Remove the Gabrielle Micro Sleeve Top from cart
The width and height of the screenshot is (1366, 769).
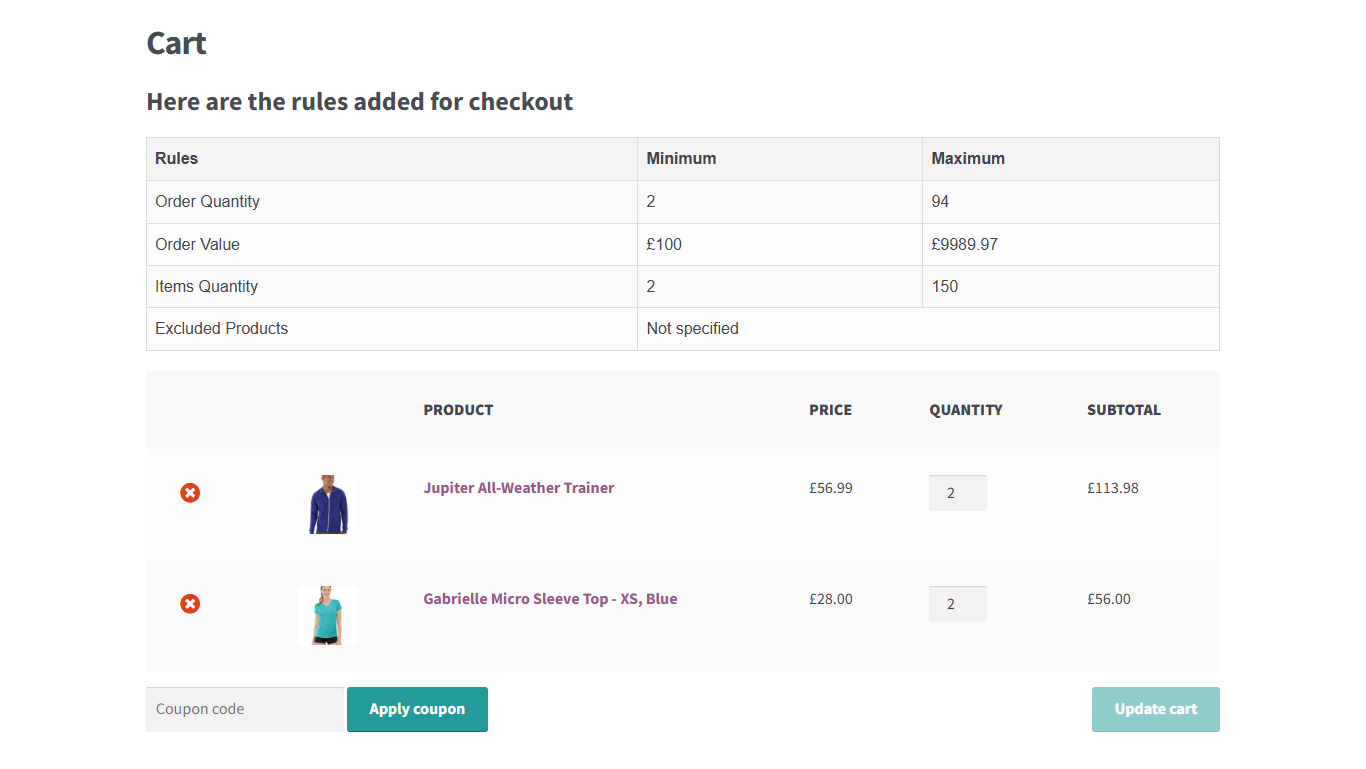(x=190, y=603)
